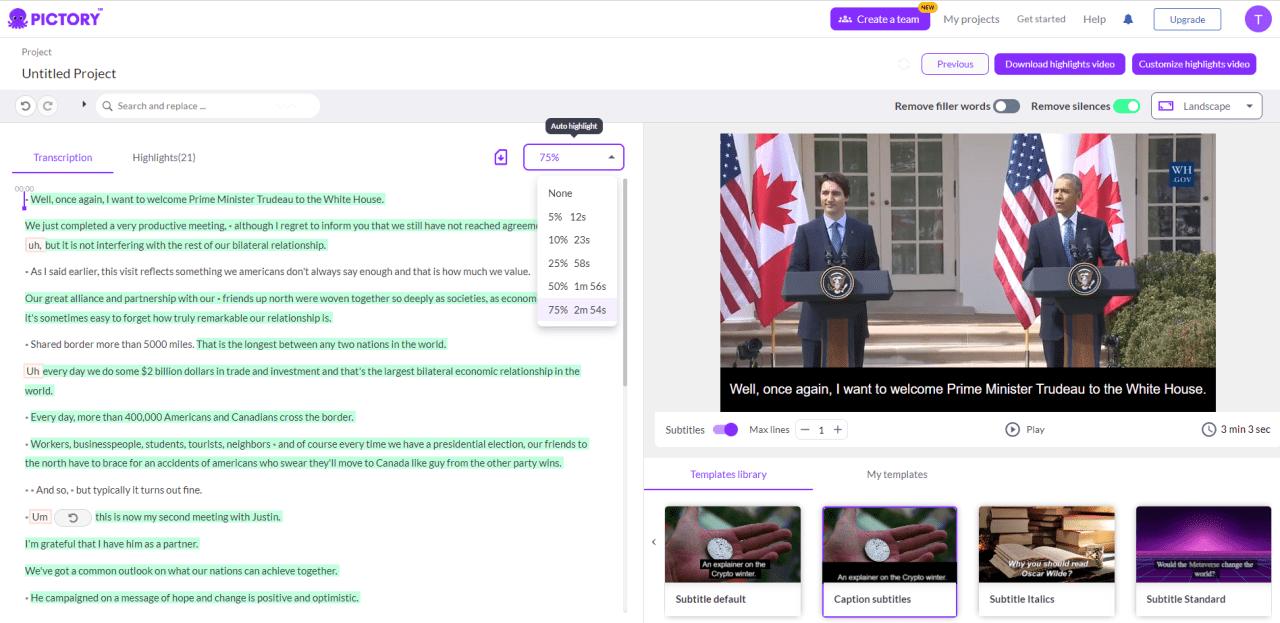The image size is (1280, 623).
Task: Select the Subtitle default template
Action: [x=733, y=561]
